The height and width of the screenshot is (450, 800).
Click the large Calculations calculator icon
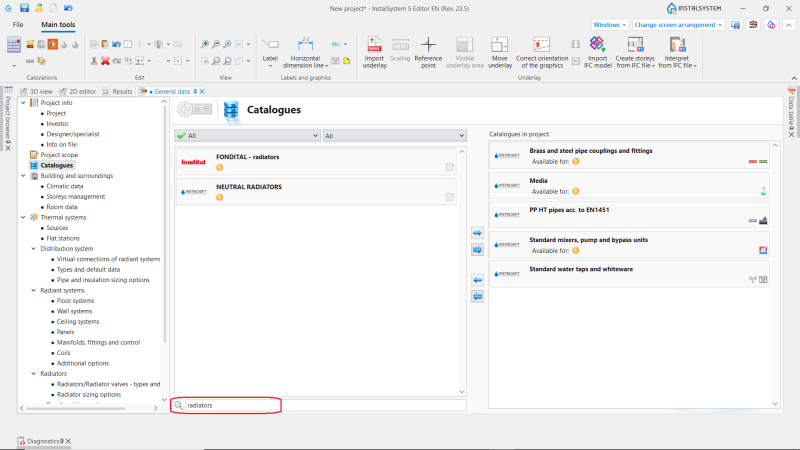(14, 44)
